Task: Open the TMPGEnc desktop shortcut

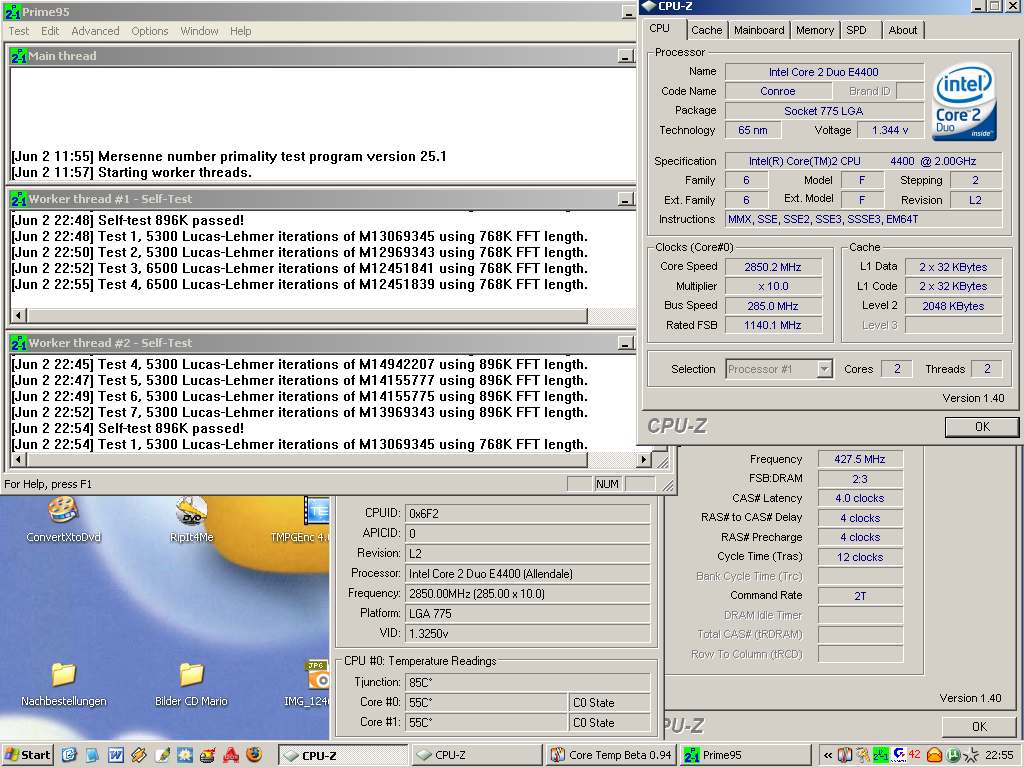Action: point(302,520)
